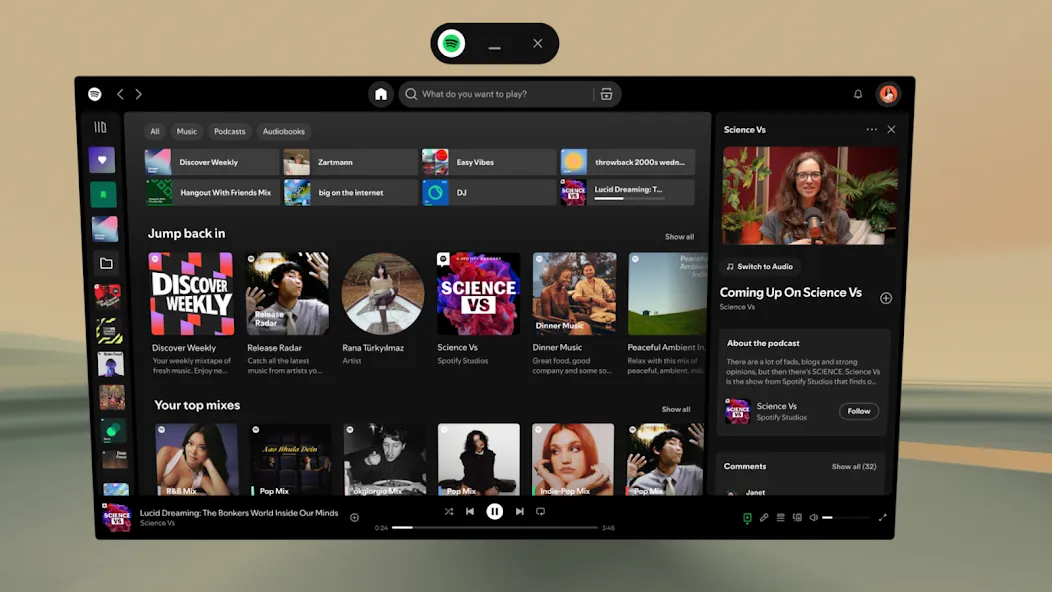Viewport: 1052px width, 592px height.
Task: Select the Audiobooks filter chip
Action: (284, 132)
